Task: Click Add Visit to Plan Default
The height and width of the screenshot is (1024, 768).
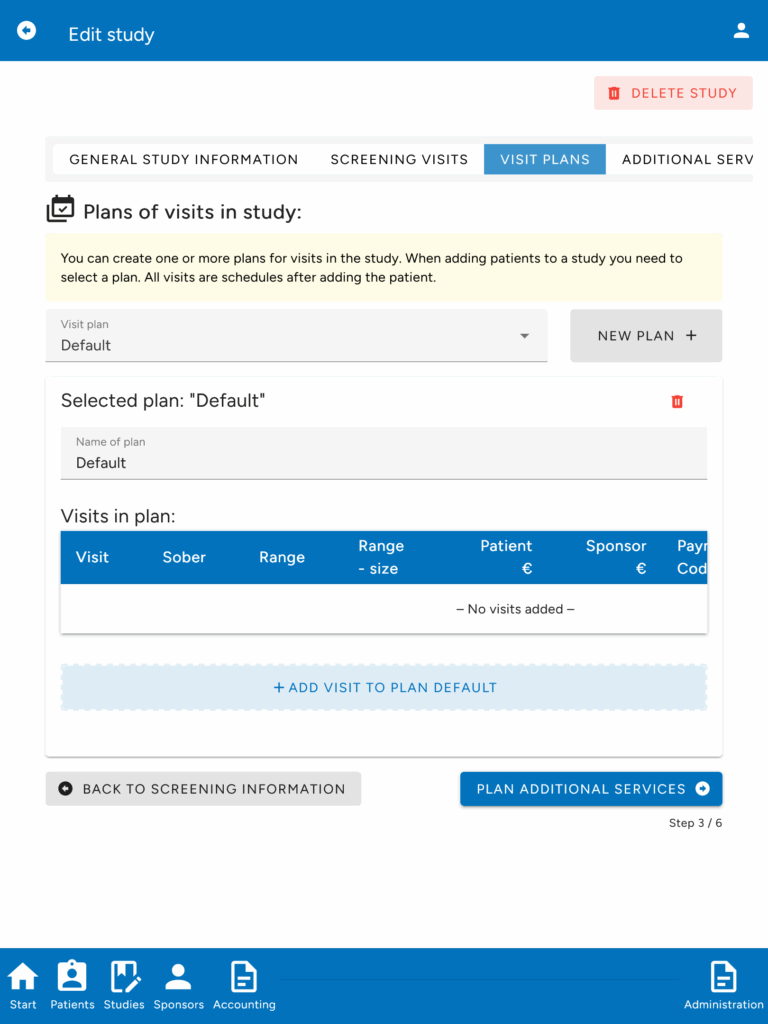Action: click(384, 688)
